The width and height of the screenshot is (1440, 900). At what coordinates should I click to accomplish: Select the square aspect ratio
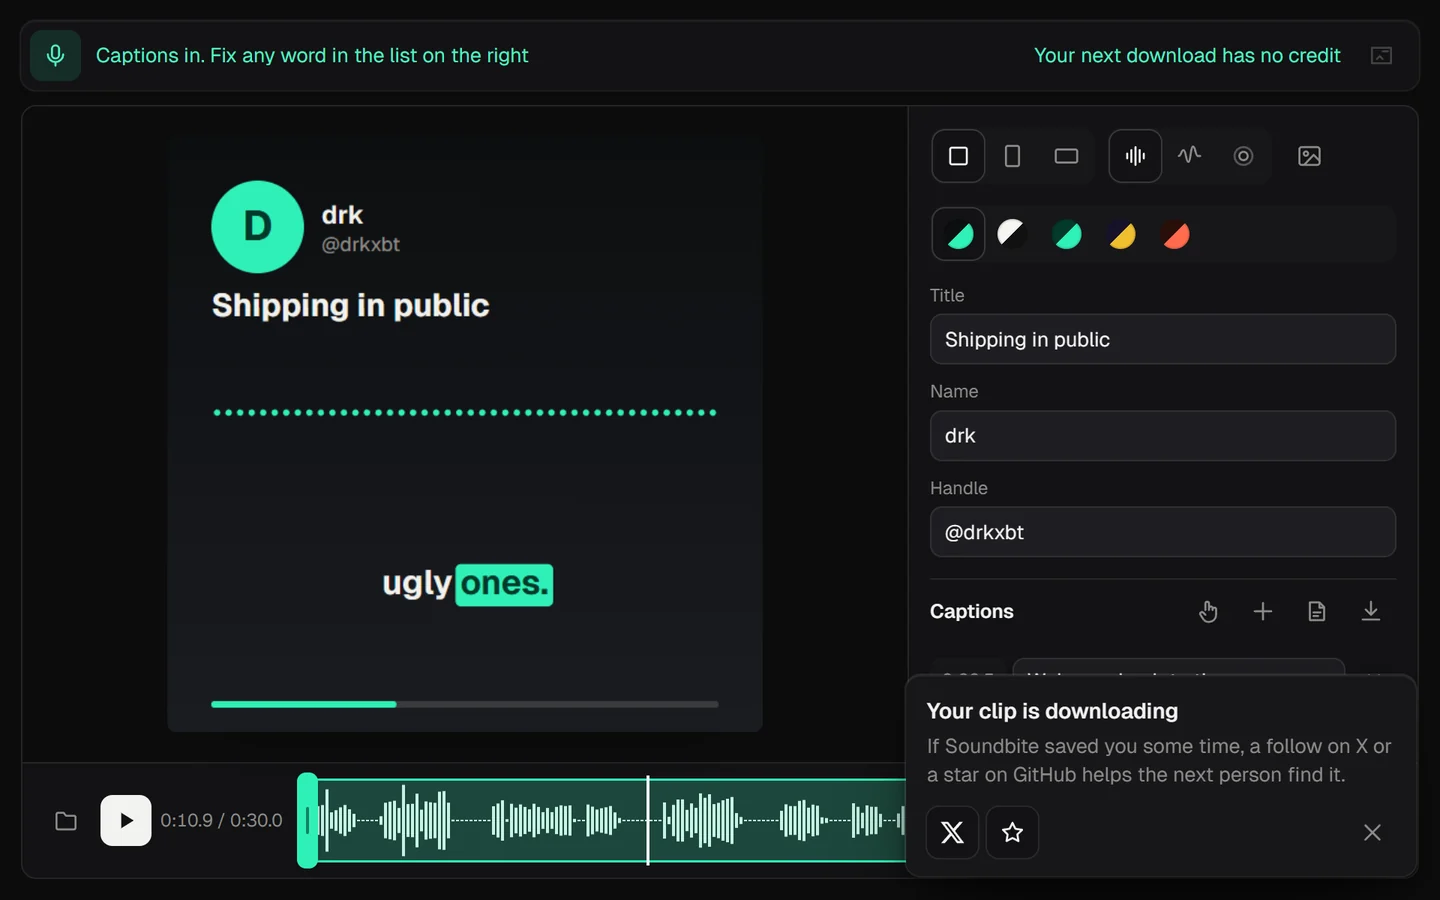[958, 156]
